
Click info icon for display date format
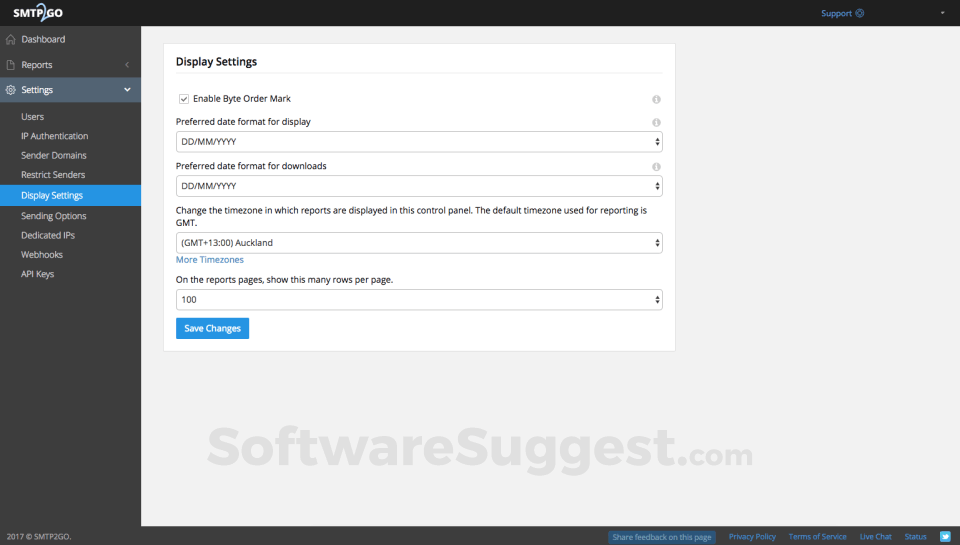tap(656, 122)
